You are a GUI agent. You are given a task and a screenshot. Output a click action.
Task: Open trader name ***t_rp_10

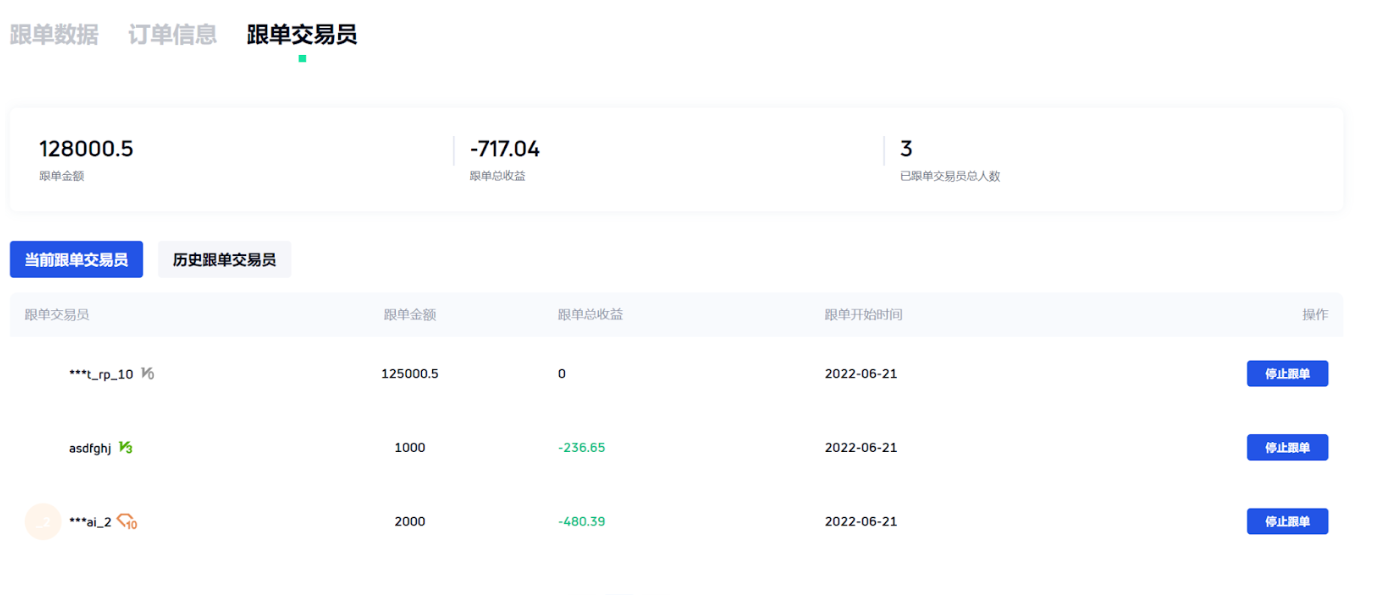pos(100,374)
